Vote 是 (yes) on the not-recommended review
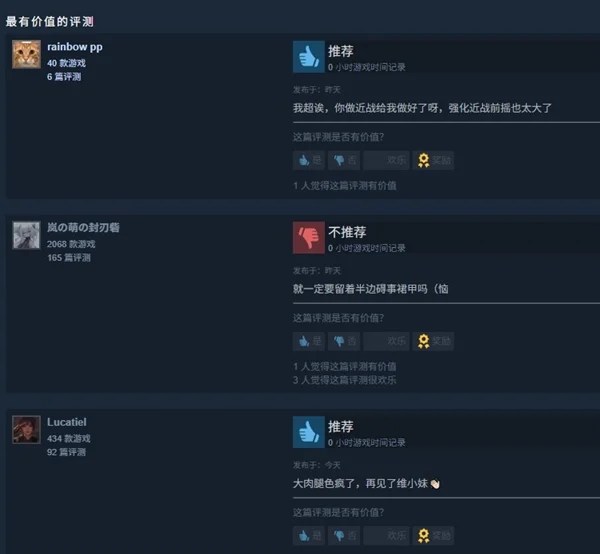The height and width of the screenshot is (554, 600). click(309, 341)
